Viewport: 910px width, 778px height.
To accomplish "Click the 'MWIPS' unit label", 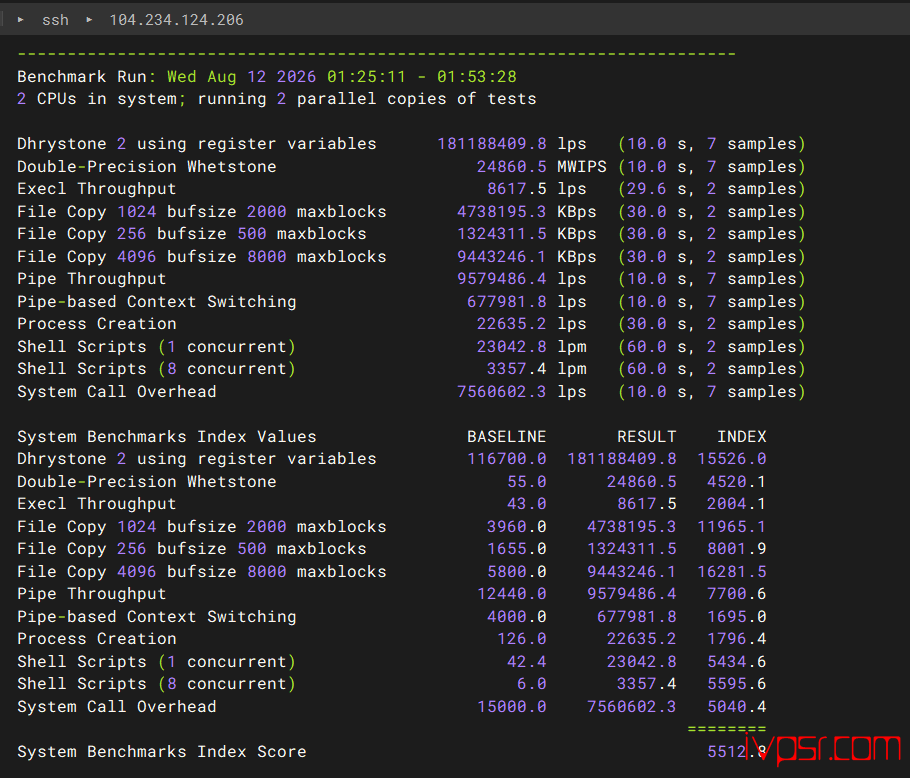I will coord(582,167).
